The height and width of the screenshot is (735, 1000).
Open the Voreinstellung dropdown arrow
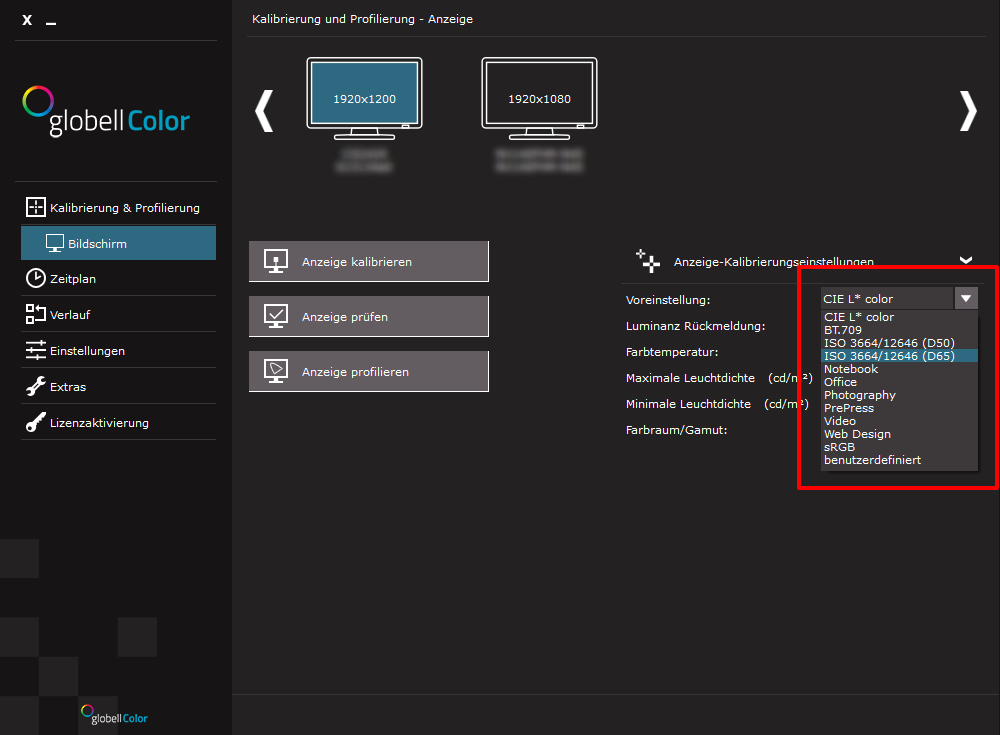click(965, 298)
